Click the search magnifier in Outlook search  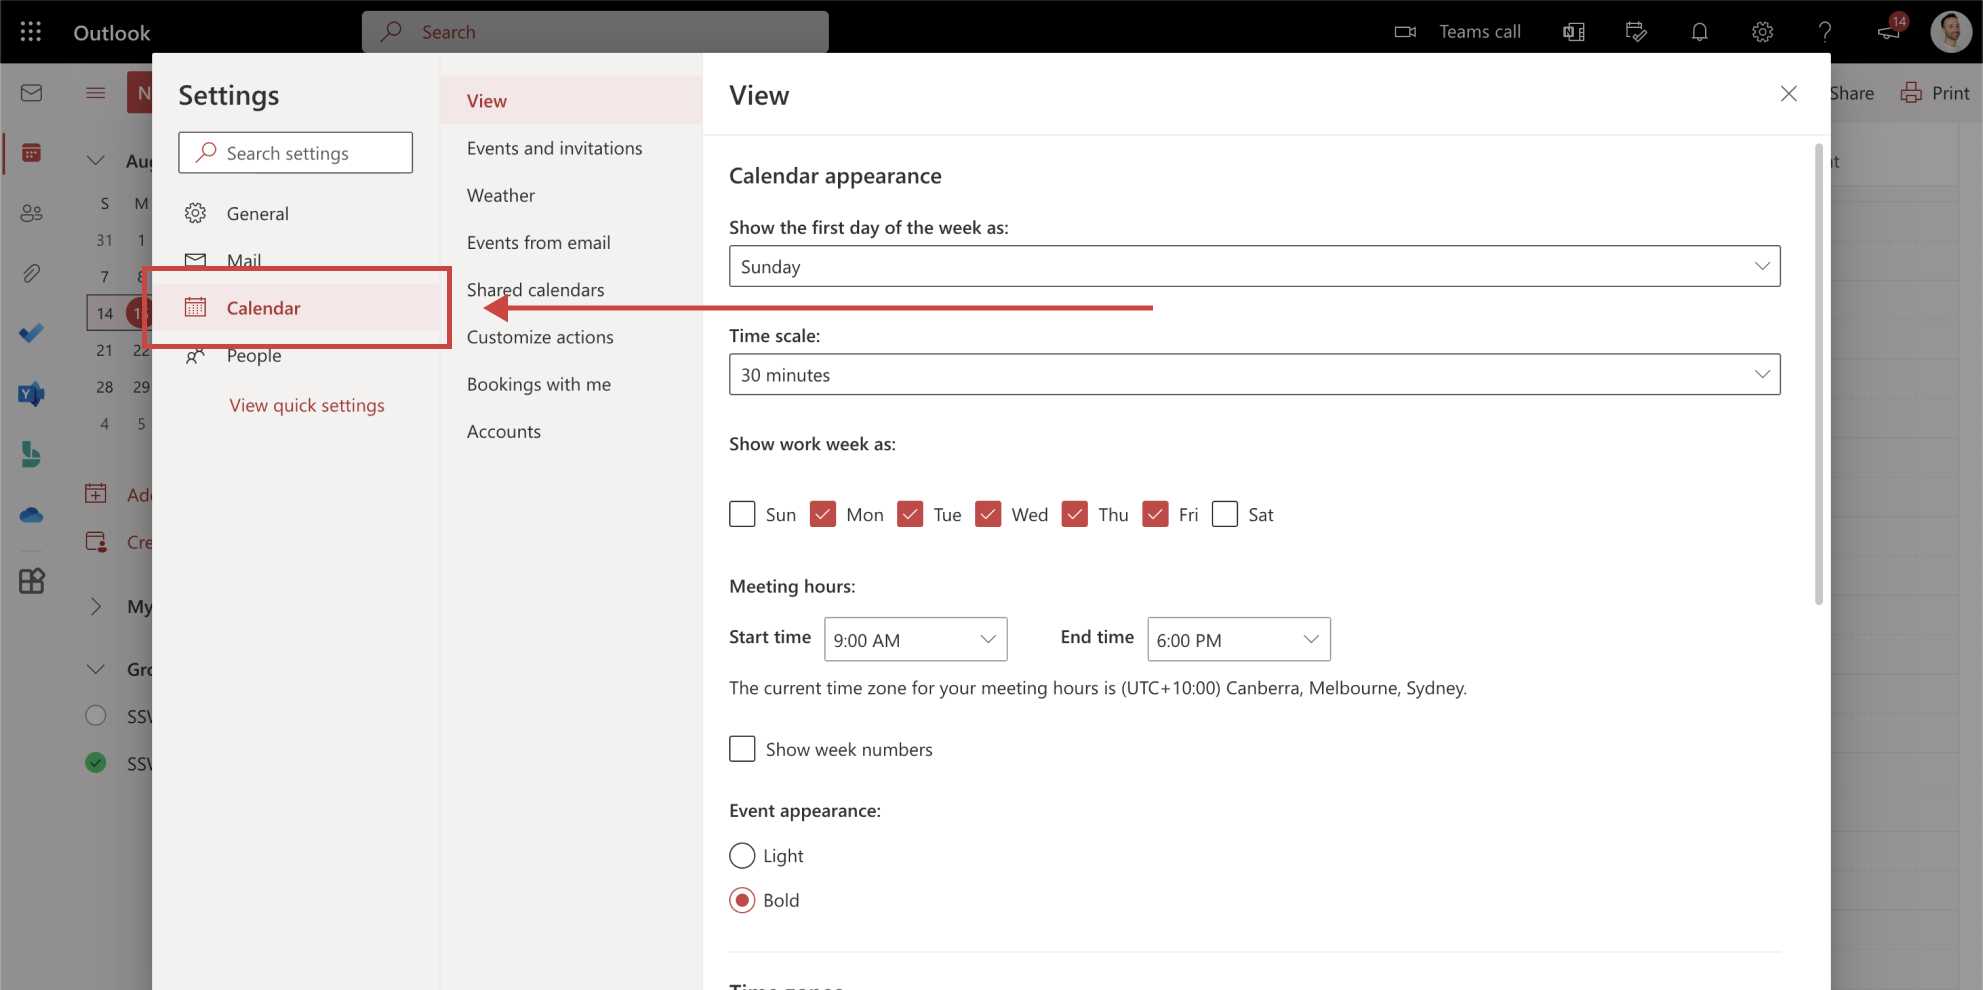click(392, 32)
